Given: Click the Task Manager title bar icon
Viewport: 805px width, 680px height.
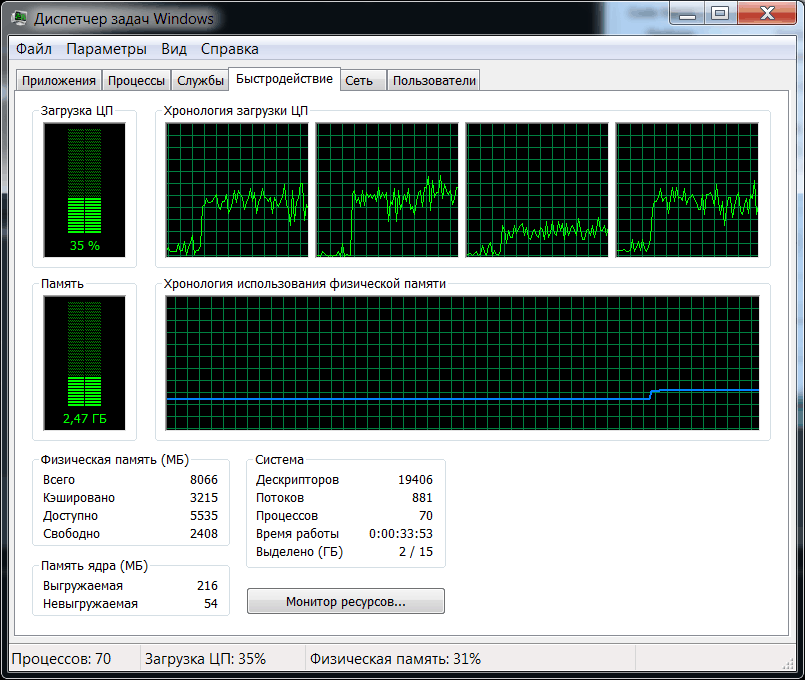Looking at the screenshot, I should pos(20,18).
